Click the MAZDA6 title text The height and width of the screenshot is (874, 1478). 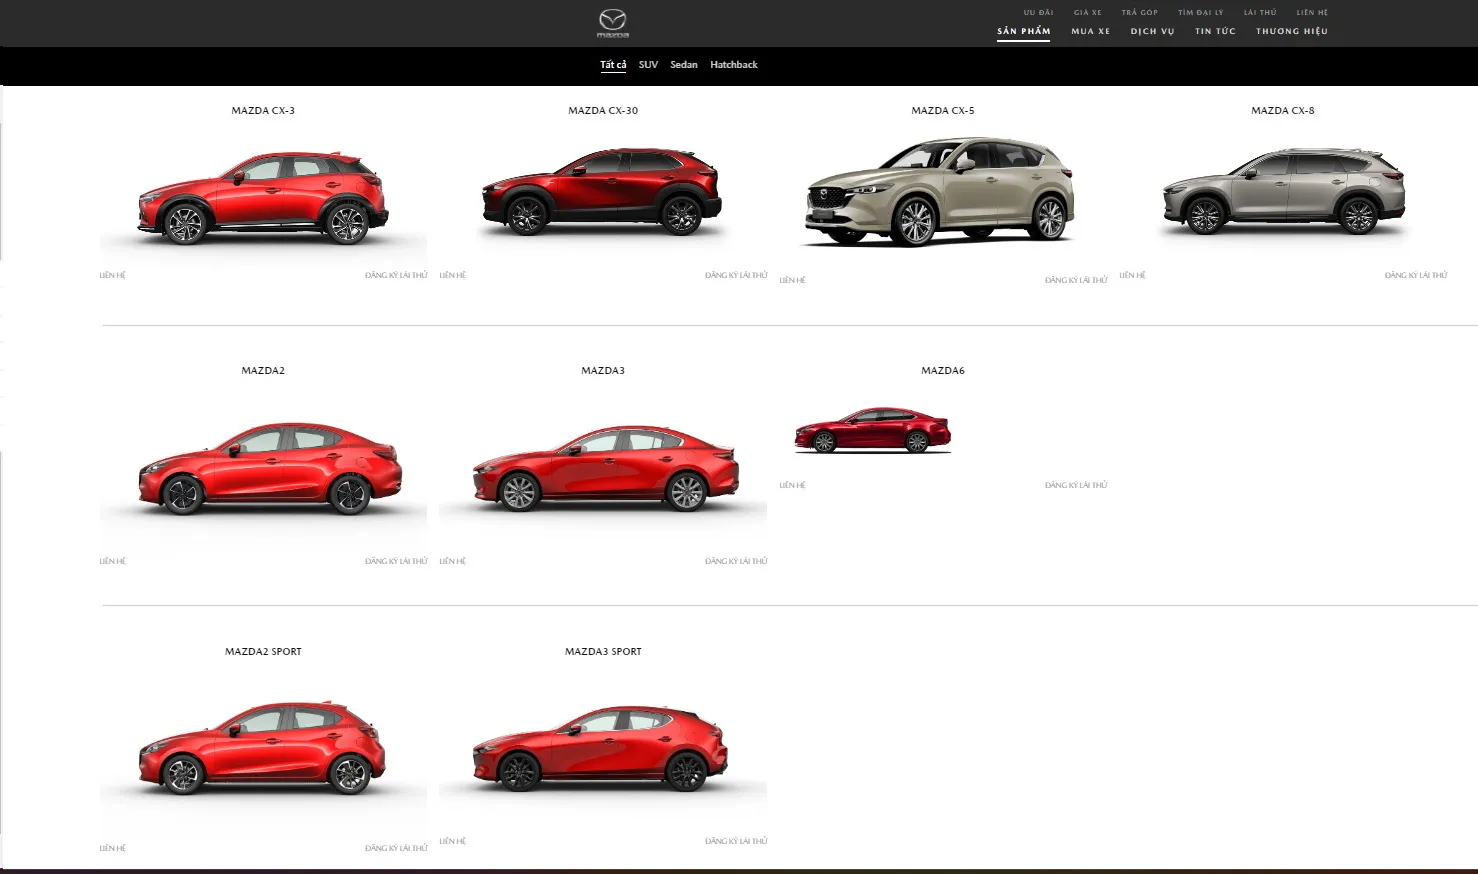pos(943,370)
